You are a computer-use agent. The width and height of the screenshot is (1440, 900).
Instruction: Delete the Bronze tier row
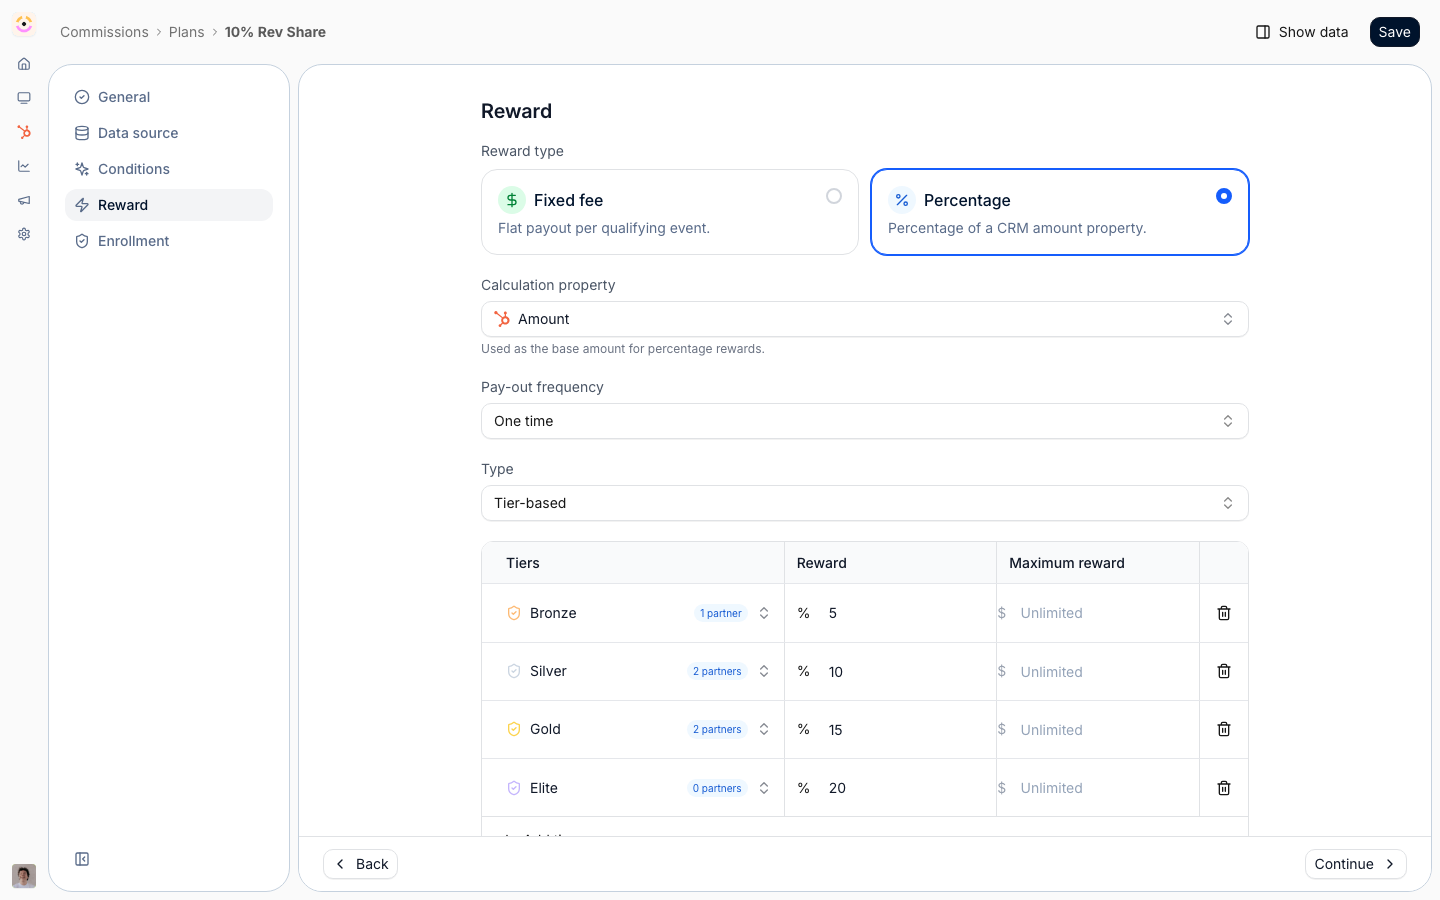tap(1224, 613)
